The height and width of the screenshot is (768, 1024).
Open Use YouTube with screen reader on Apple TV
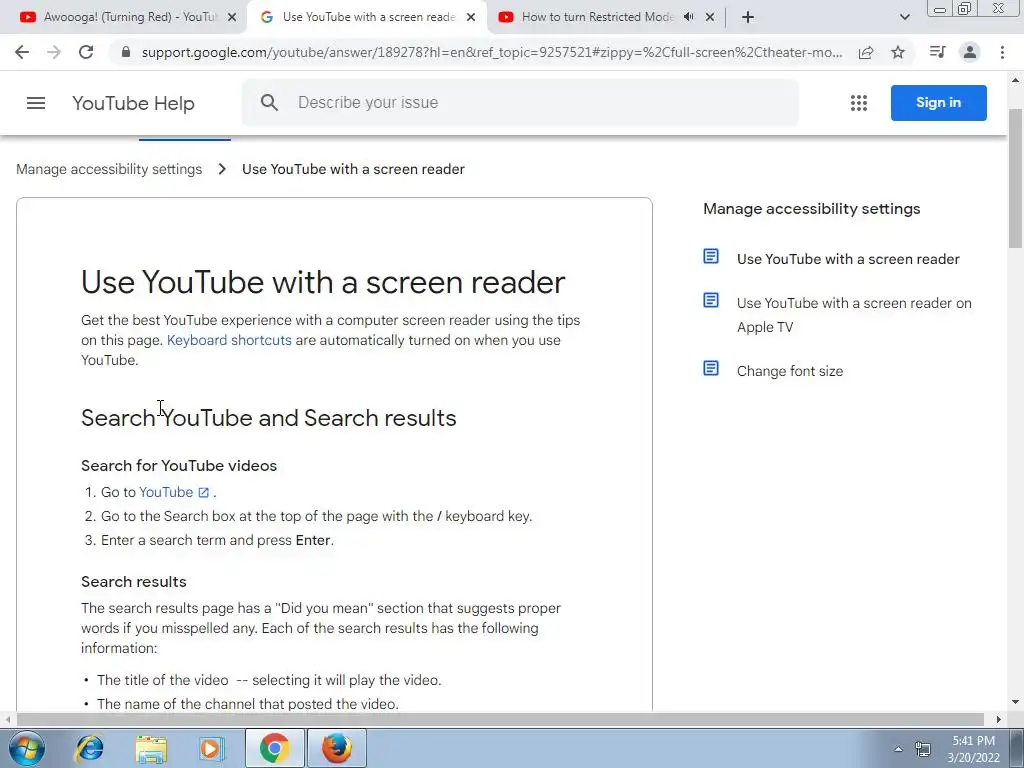click(x=854, y=315)
